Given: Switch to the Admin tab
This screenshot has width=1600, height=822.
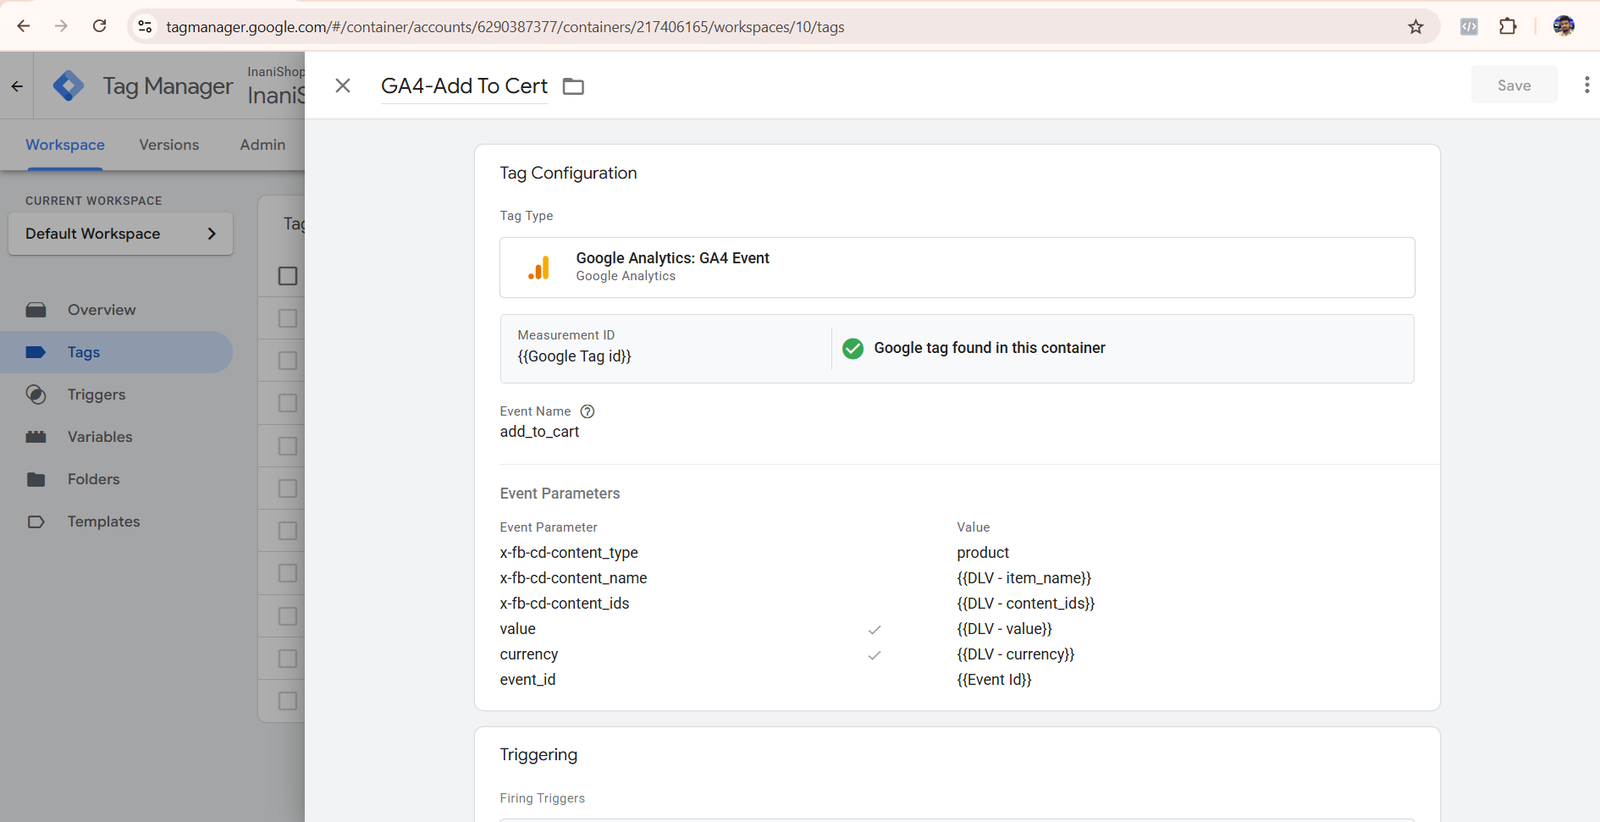Looking at the screenshot, I should point(263,145).
